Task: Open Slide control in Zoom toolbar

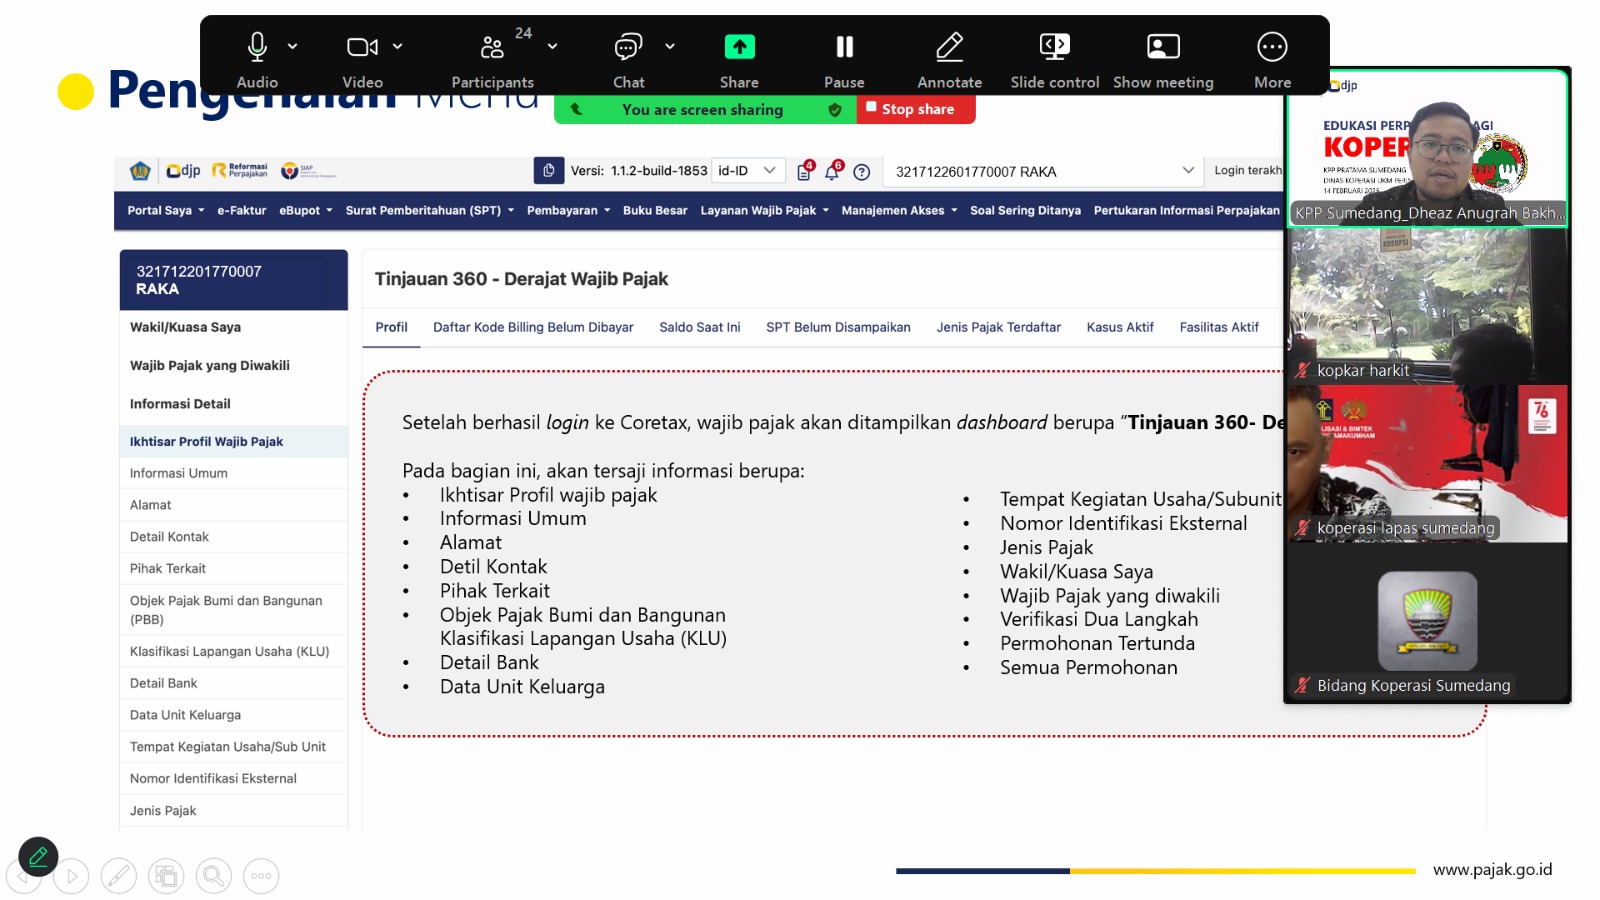Action: point(1054,47)
